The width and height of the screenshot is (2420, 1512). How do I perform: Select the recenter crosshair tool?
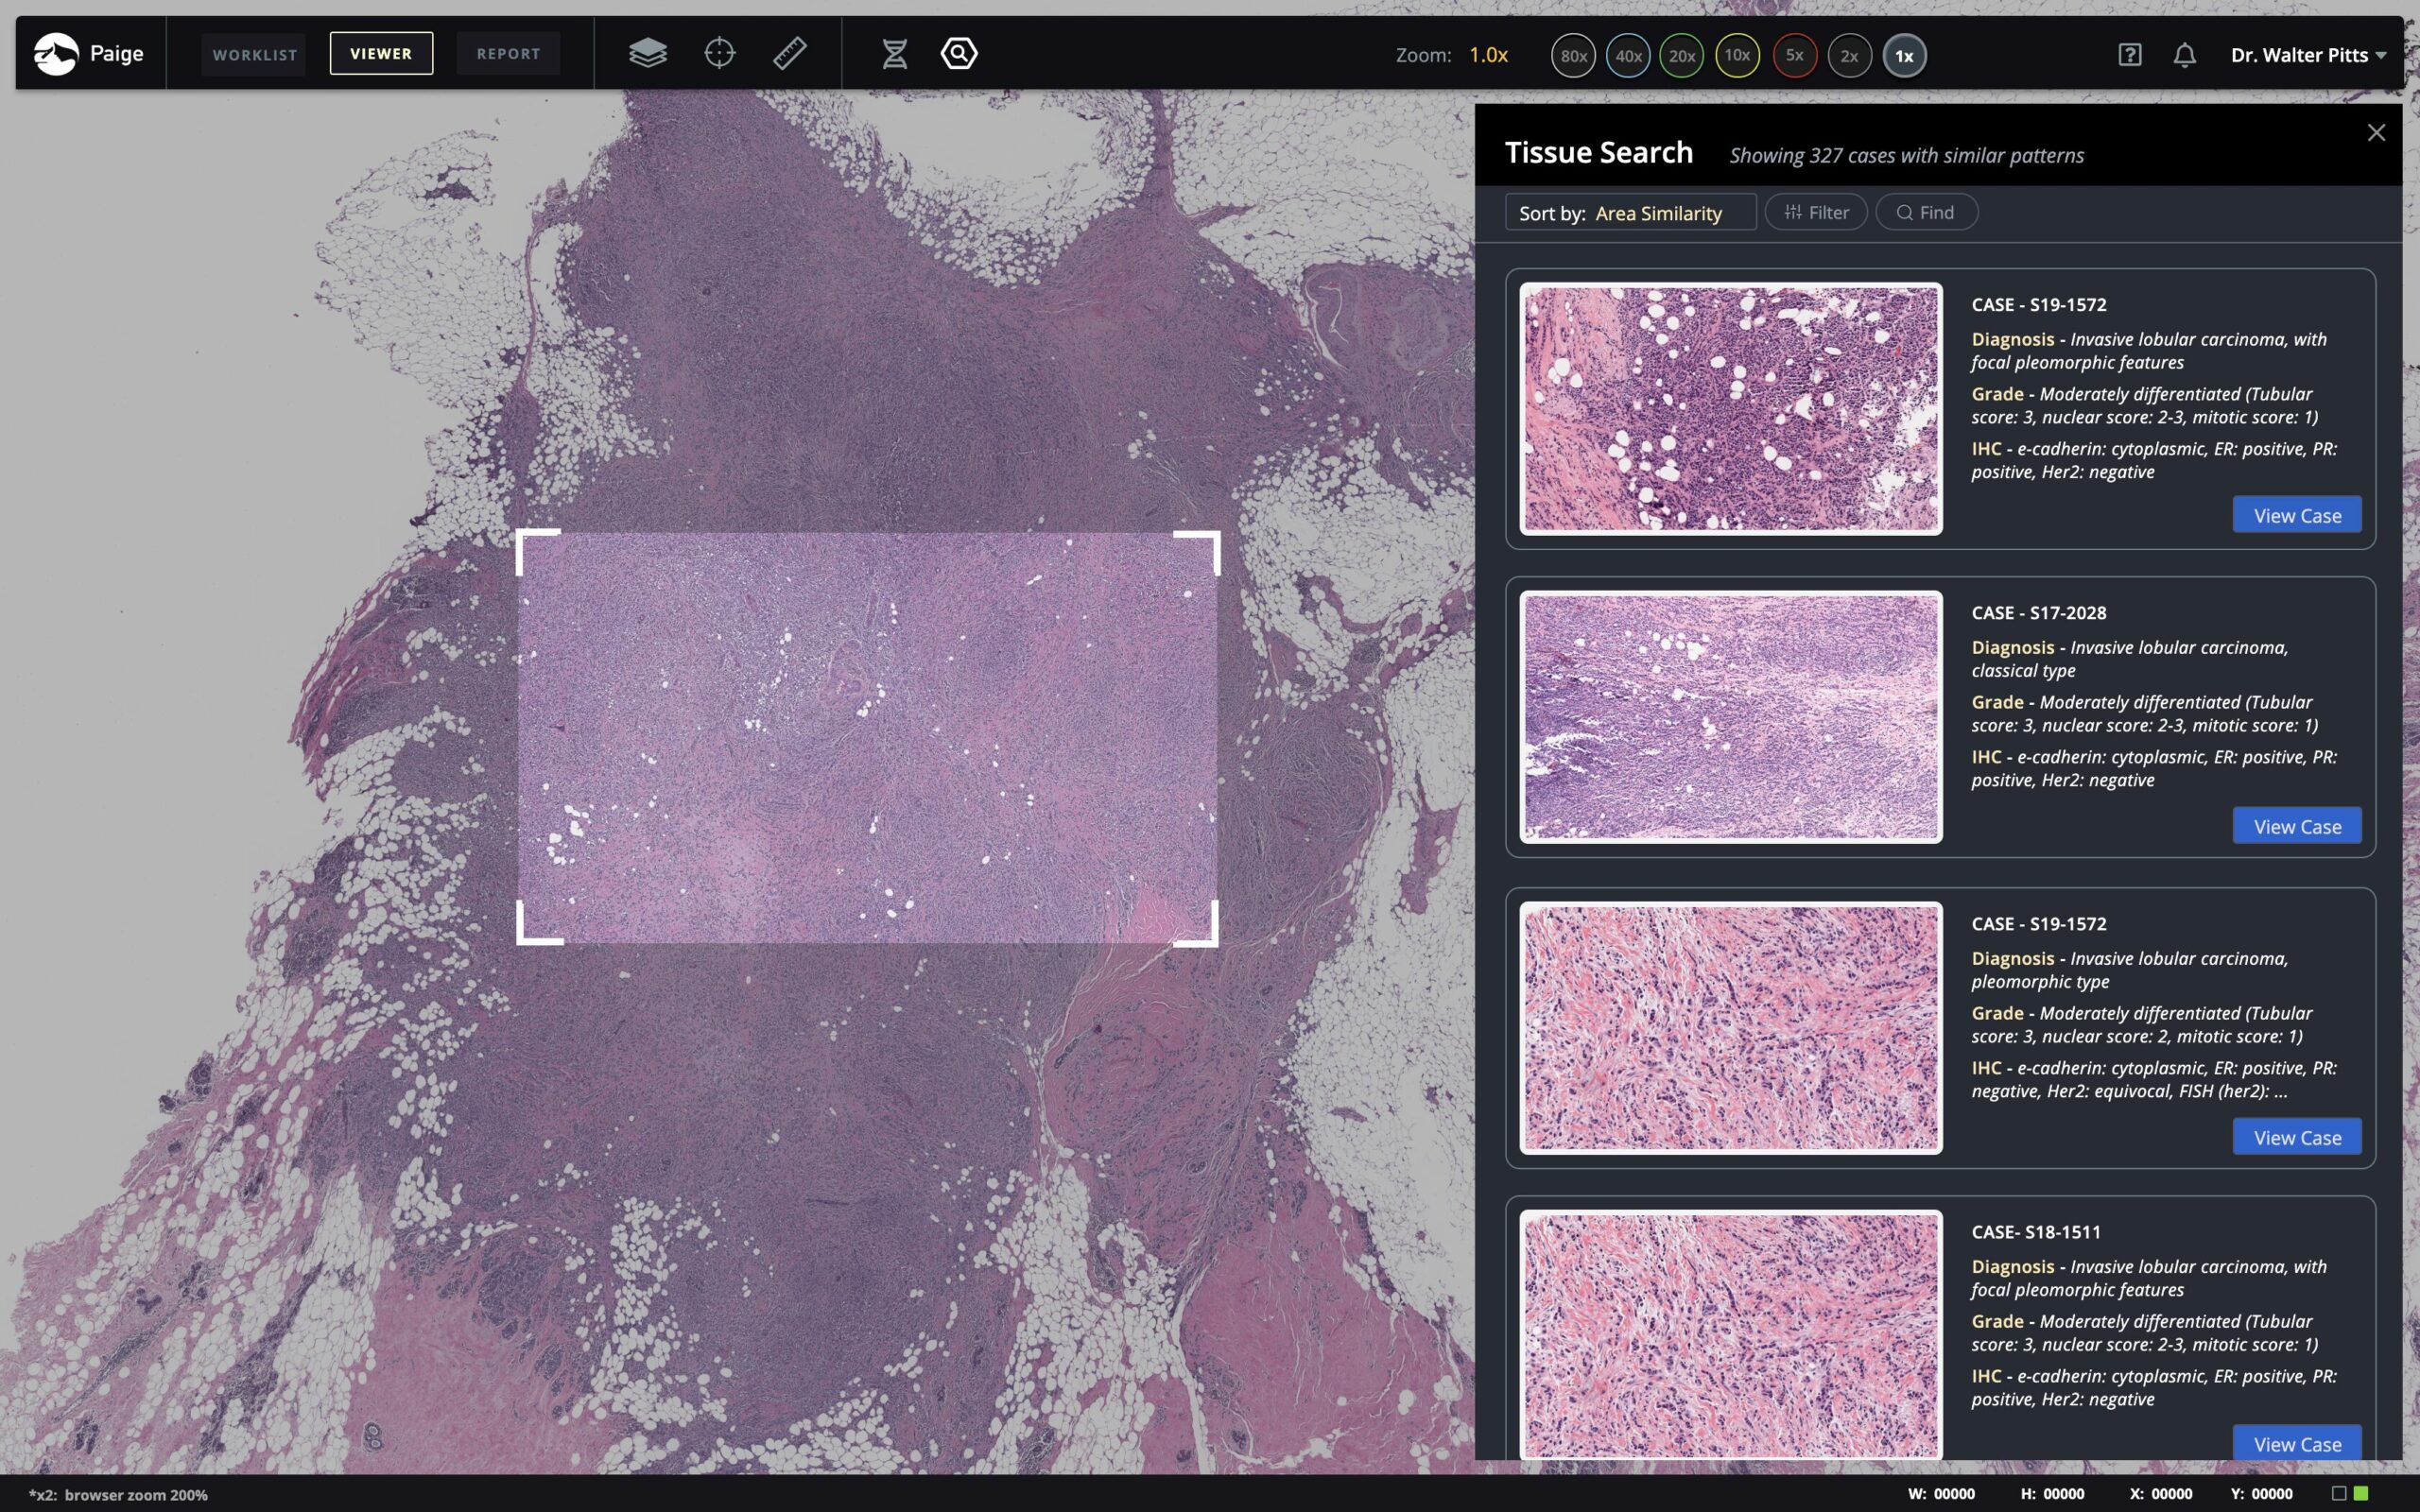pos(719,53)
